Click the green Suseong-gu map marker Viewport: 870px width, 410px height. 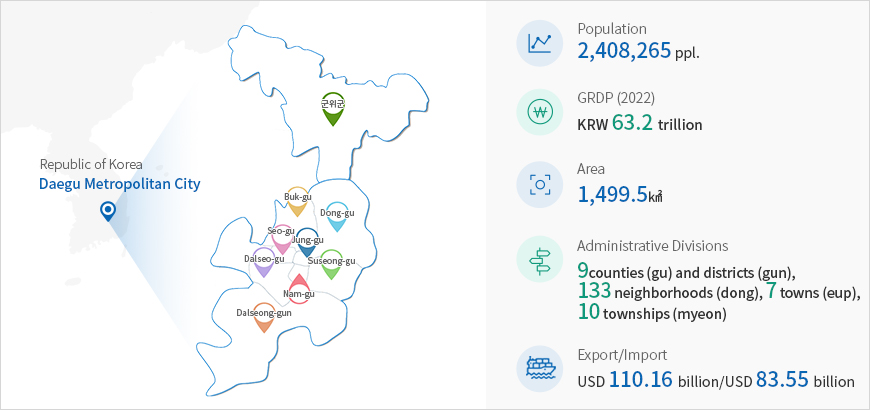point(331,265)
